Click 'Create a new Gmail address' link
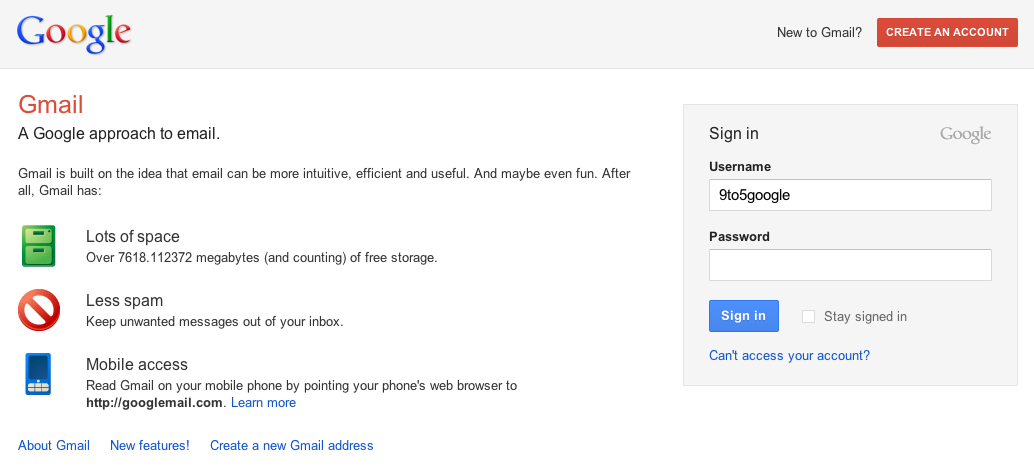The height and width of the screenshot is (468, 1034). coord(291,446)
